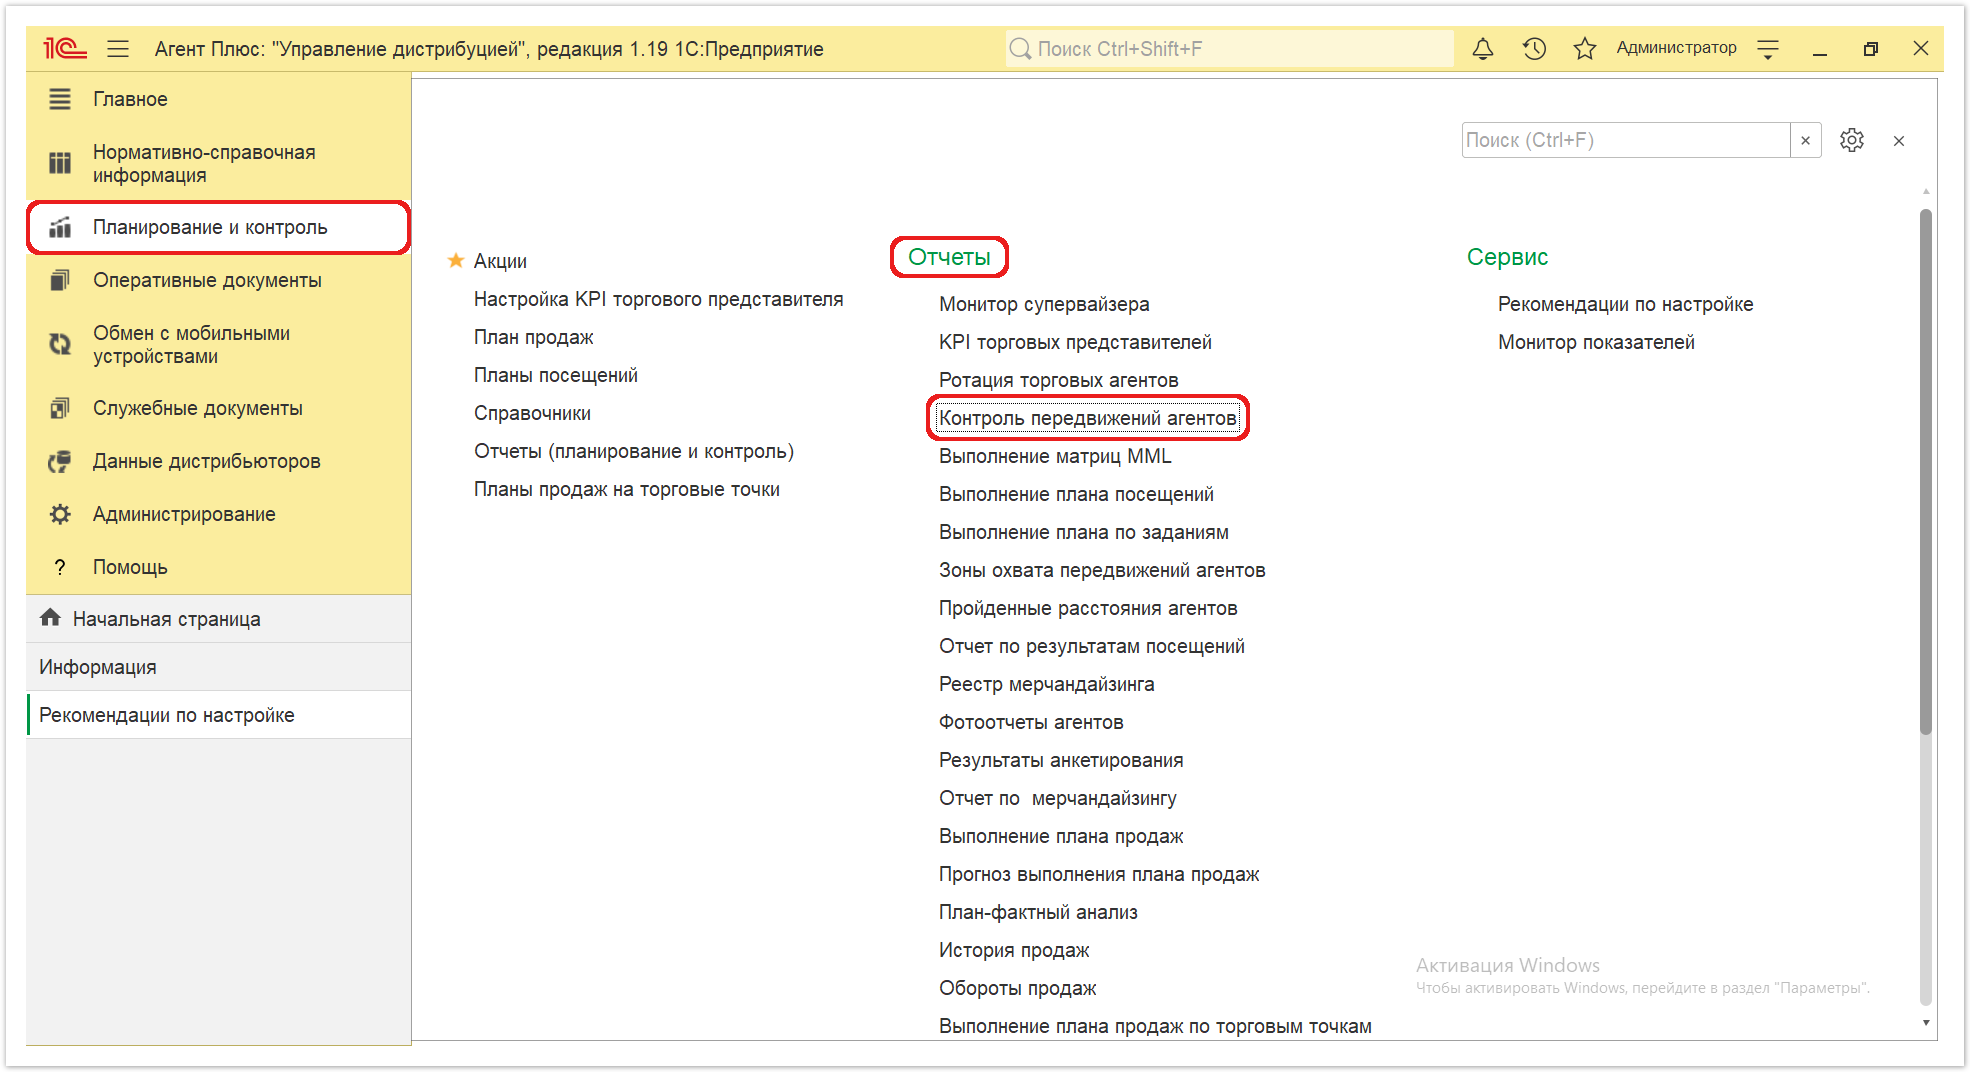This screenshot has width=1970, height=1072.
Task: Open Контроль передвижений агентов report
Action: pos(1088,418)
